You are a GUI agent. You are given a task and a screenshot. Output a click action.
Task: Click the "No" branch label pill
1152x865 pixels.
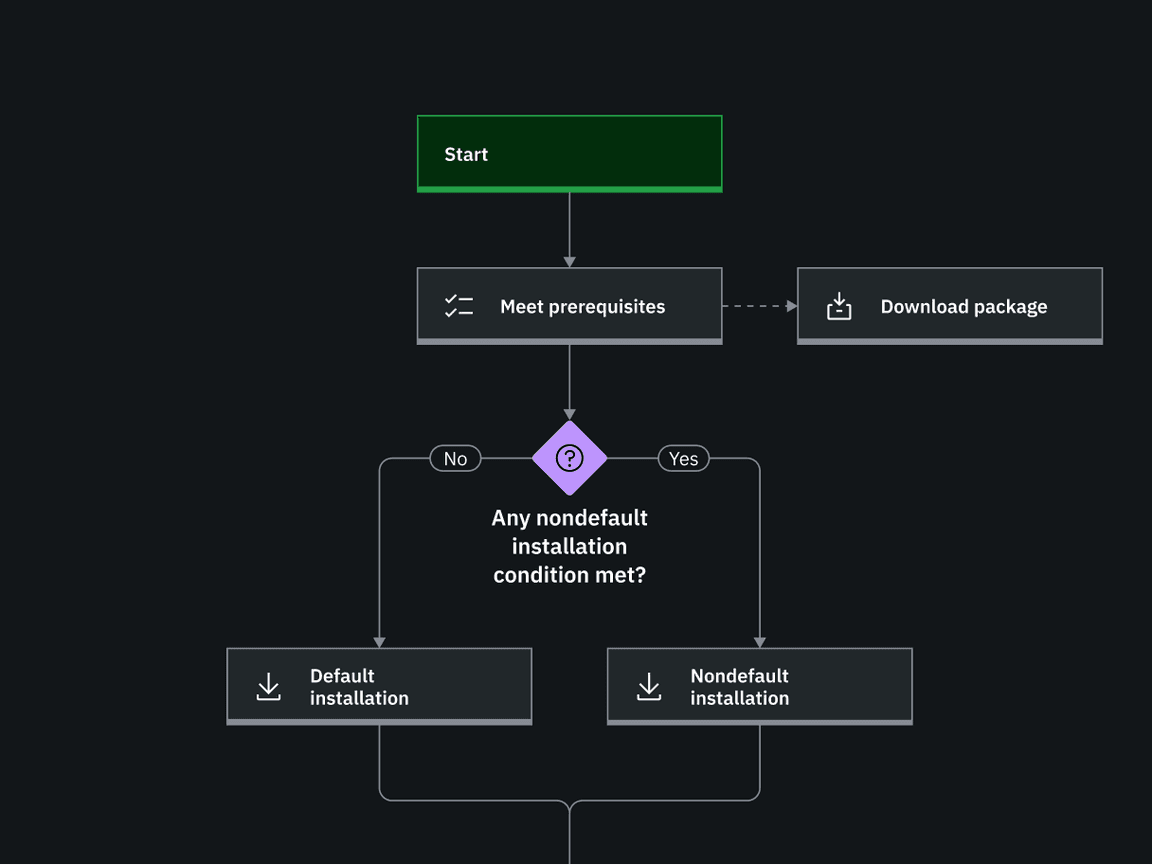[x=455, y=458]
